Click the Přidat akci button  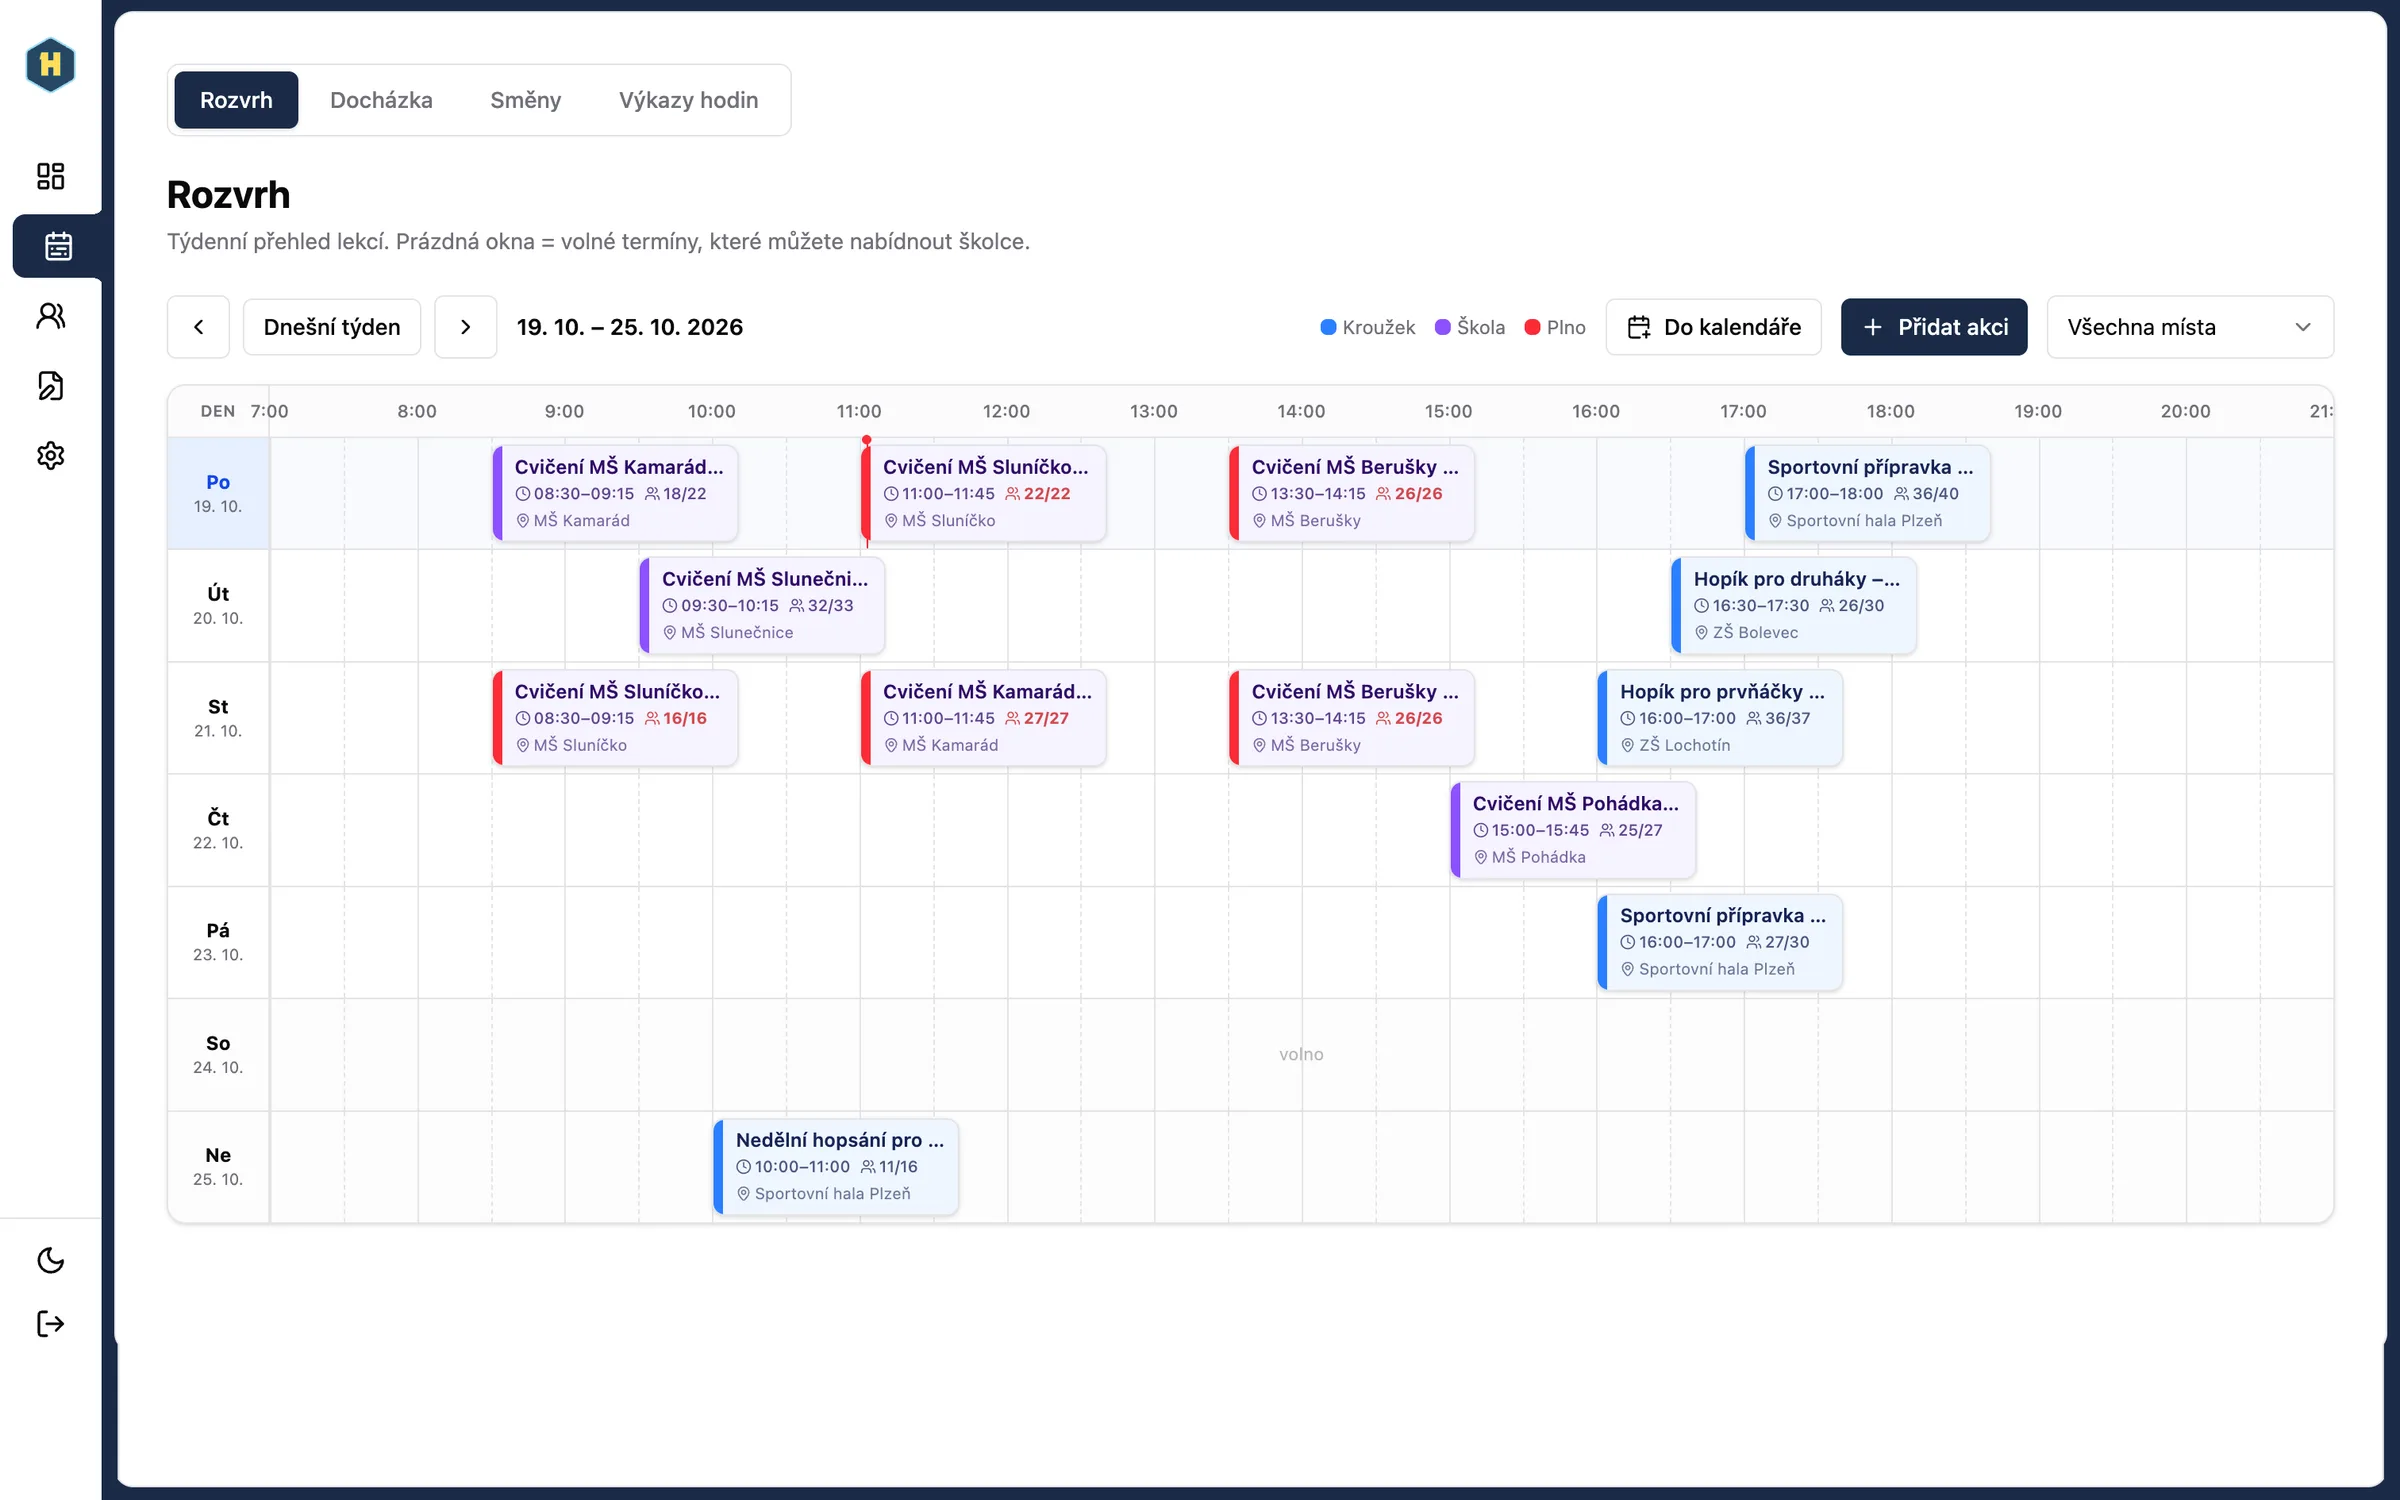1934,327
